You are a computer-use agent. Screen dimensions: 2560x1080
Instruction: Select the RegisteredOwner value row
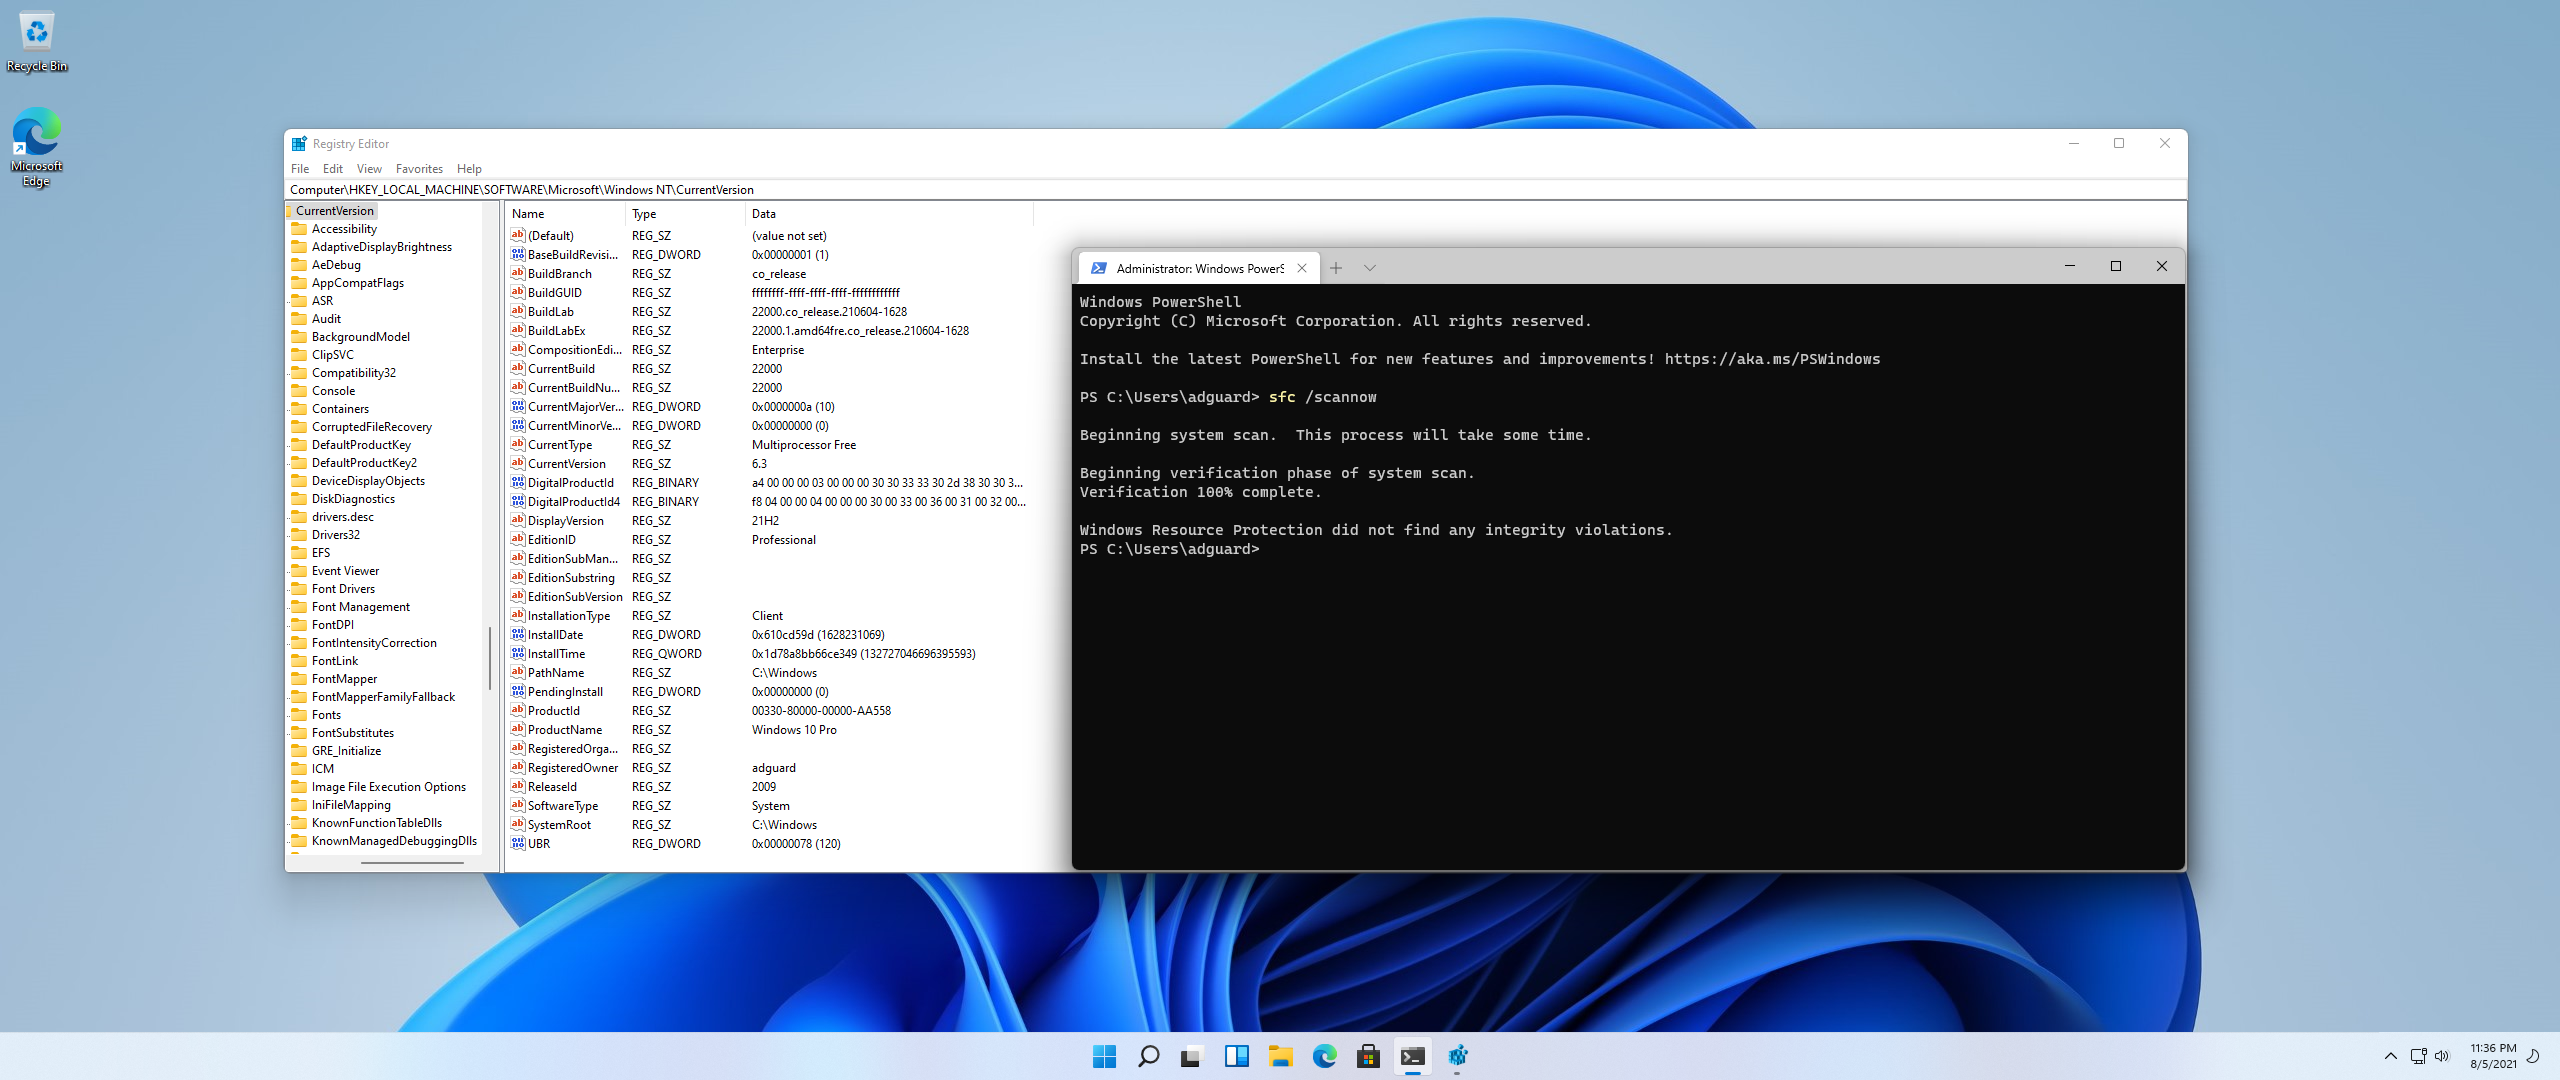[769, 768]
